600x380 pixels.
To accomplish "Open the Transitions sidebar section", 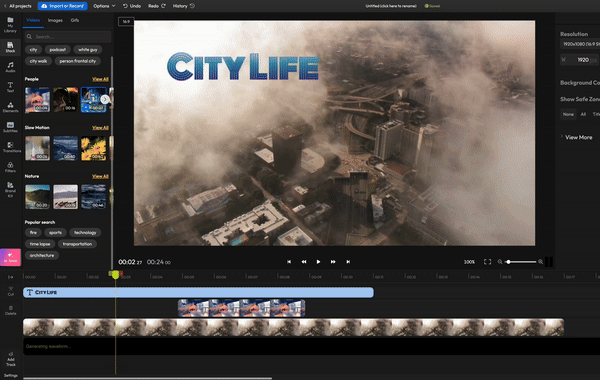I will click(10, 147).
